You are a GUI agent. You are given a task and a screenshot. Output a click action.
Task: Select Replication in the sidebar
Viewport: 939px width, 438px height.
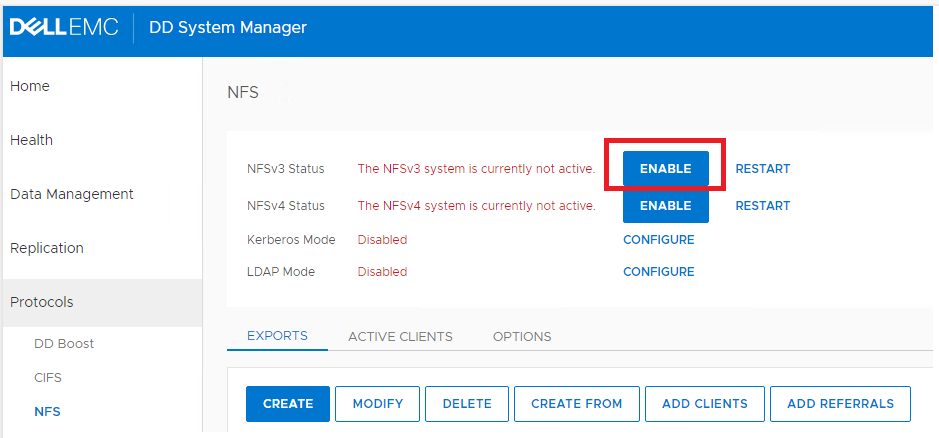click(x=47, y=248)
